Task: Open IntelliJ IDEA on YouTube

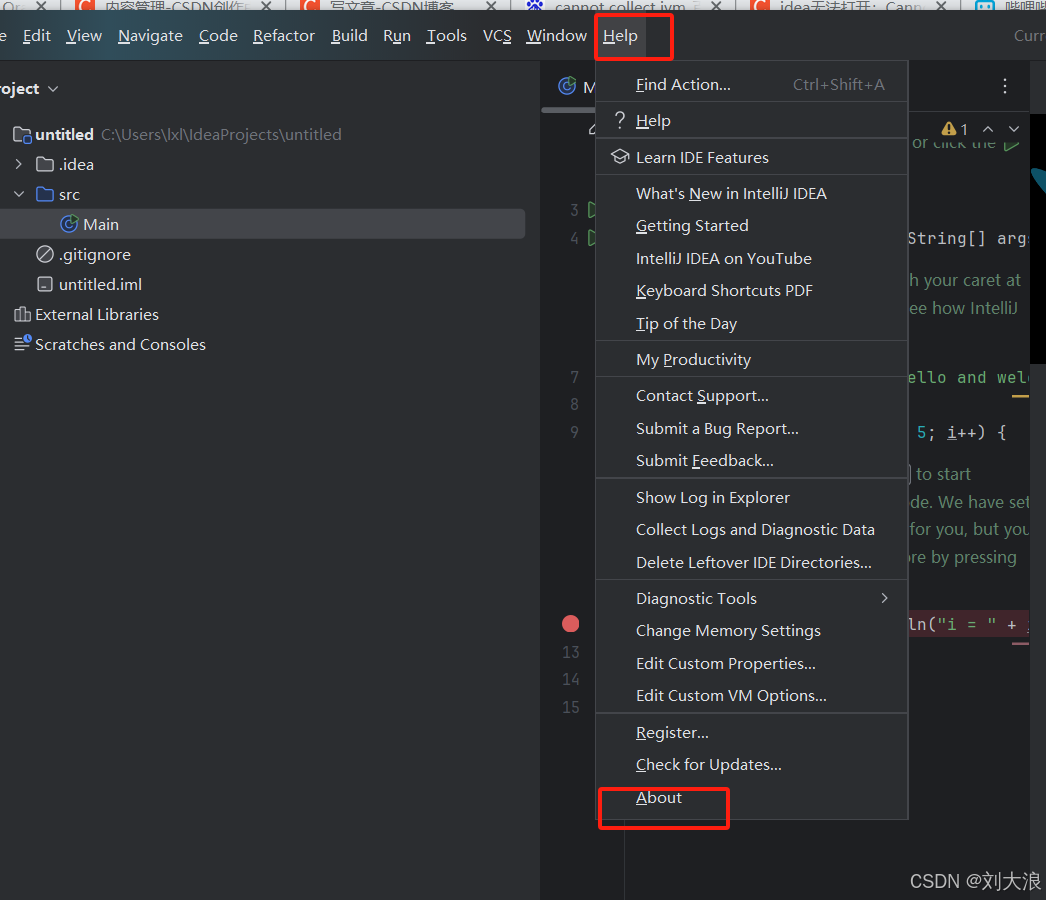Action: pos(752,259)
